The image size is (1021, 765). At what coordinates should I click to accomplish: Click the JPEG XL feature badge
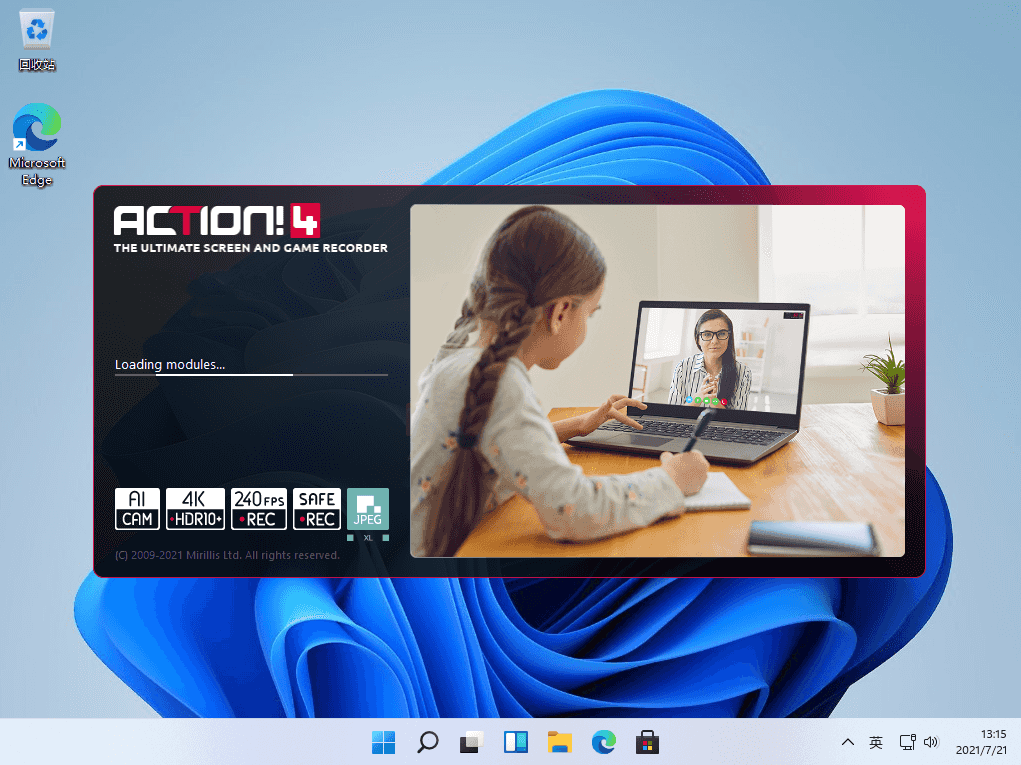[368, 514]
